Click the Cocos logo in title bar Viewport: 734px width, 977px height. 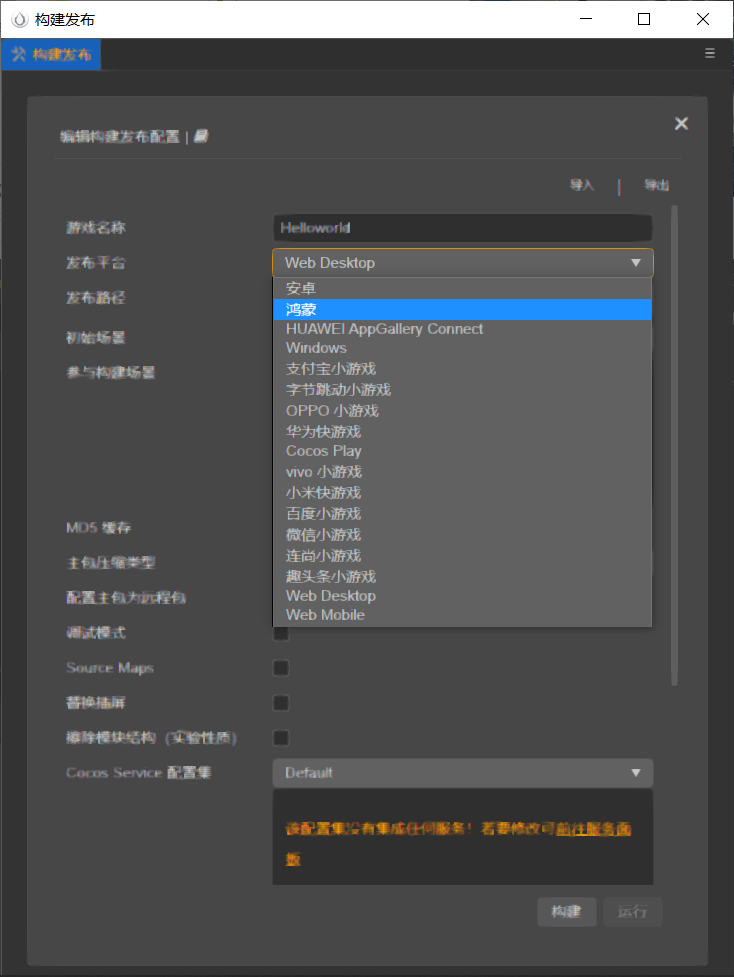click(x=20, y=19)
